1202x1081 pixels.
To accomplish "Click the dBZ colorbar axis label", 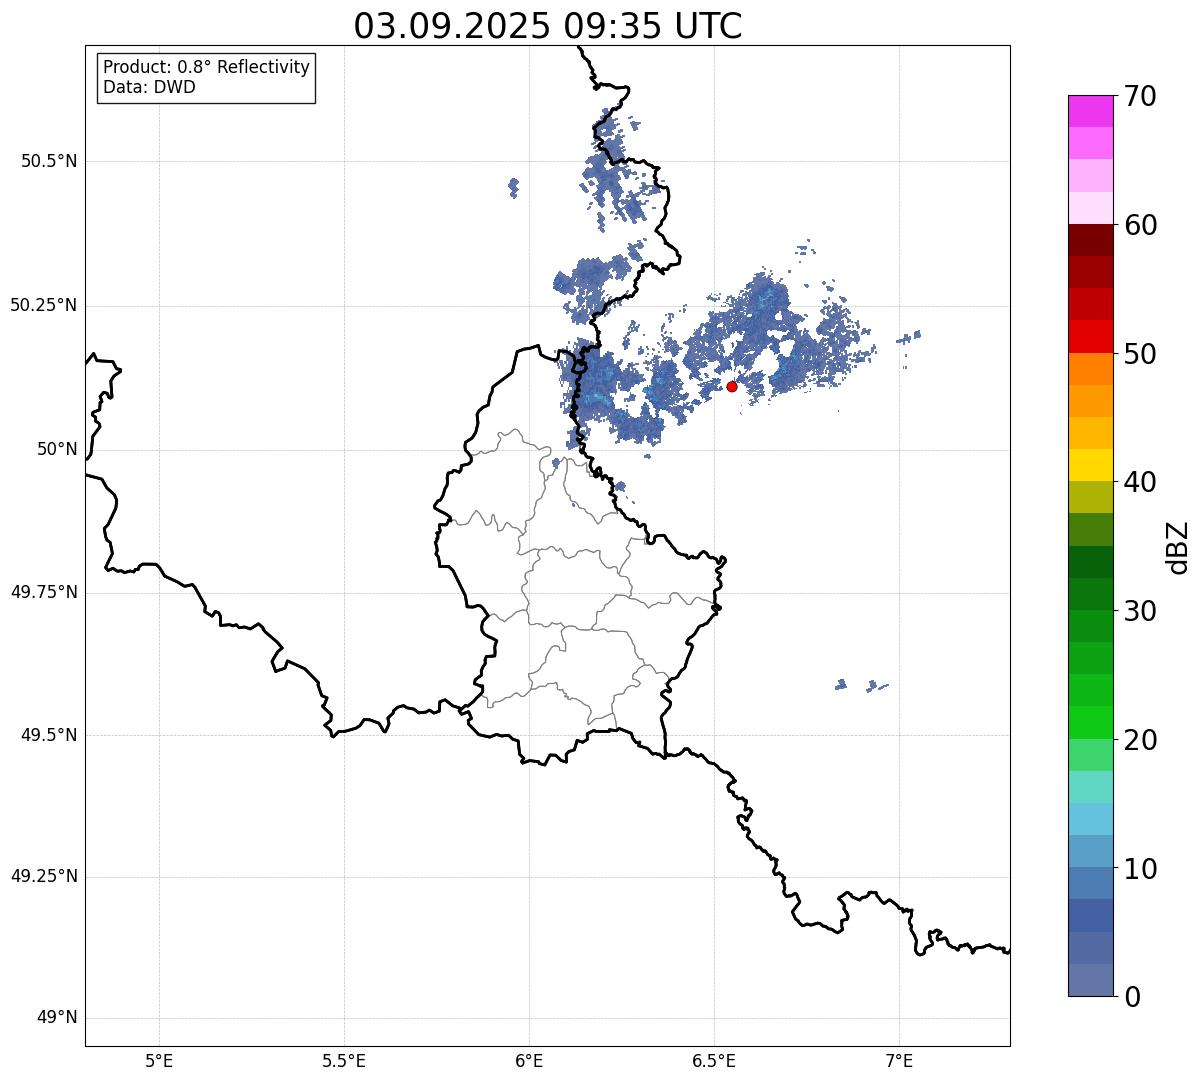I will [x=1178, y=546].
